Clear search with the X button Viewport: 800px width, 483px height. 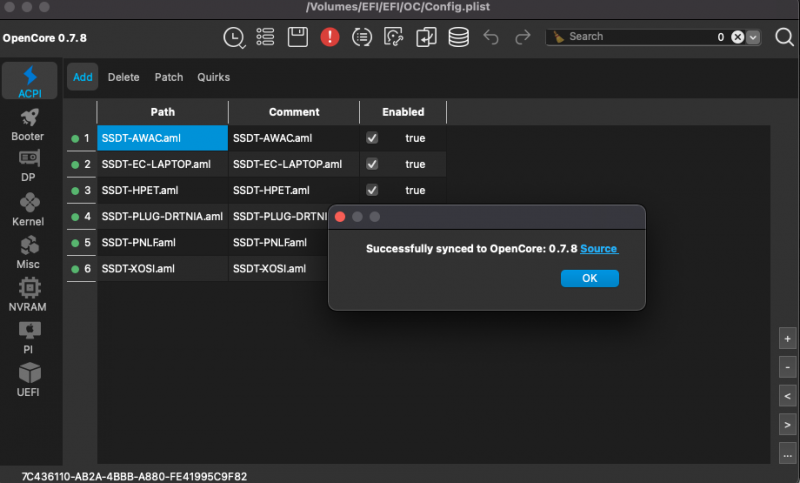(737, 37)
